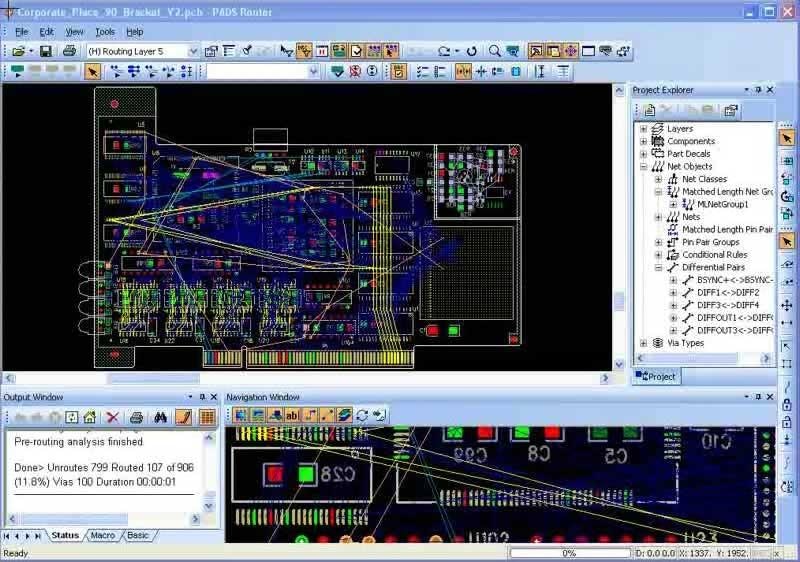800x562 pixels.
Task: Open the Help menu
Action: [135, 32]
